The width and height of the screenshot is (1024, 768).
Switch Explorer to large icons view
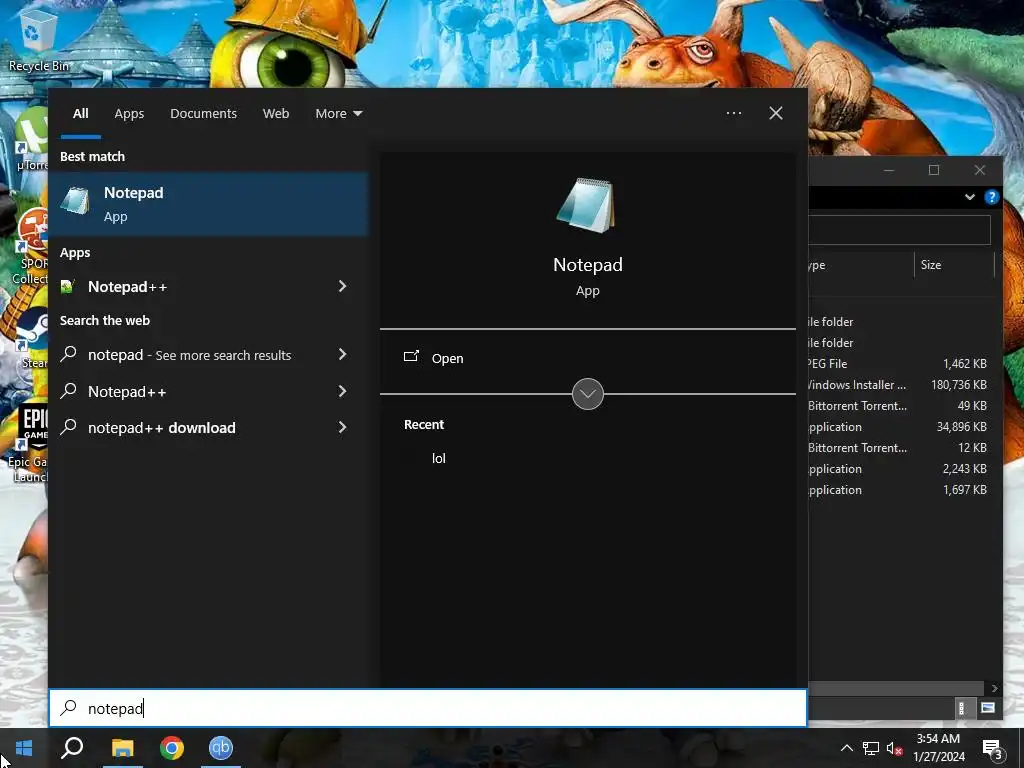point(988,708)
